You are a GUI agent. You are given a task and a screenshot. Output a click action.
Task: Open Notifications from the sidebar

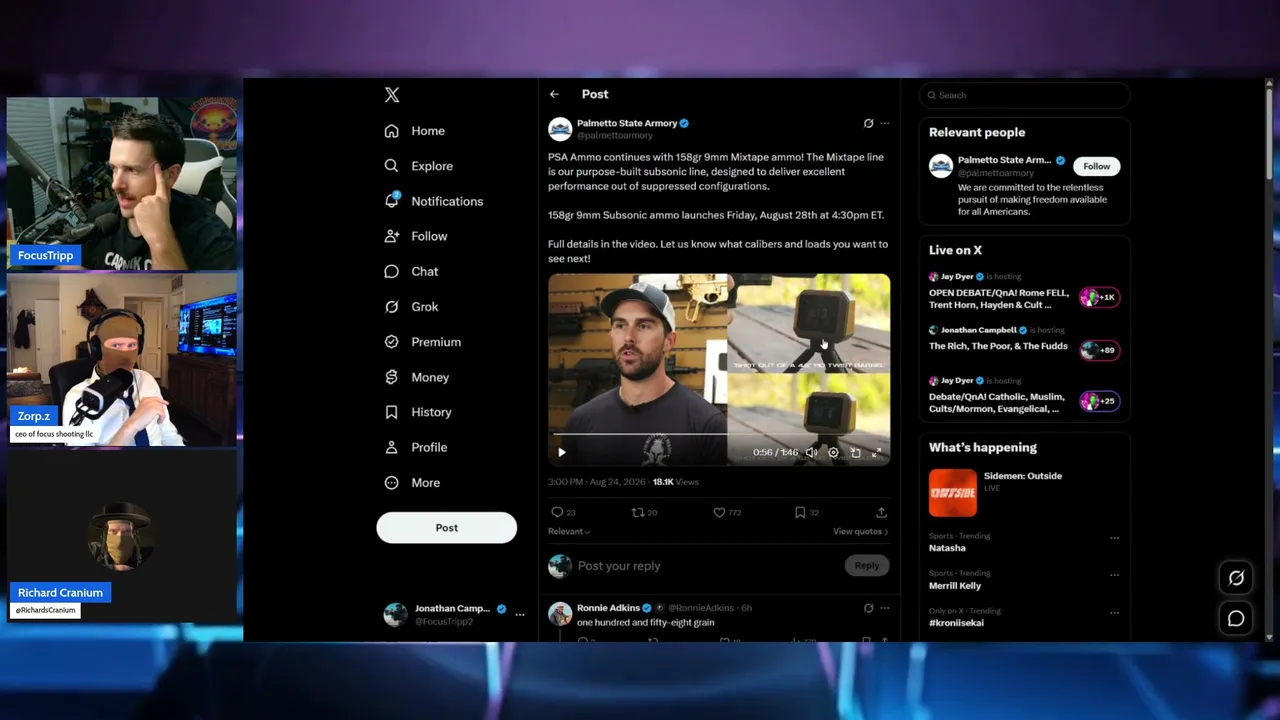(x=434, y=201)
